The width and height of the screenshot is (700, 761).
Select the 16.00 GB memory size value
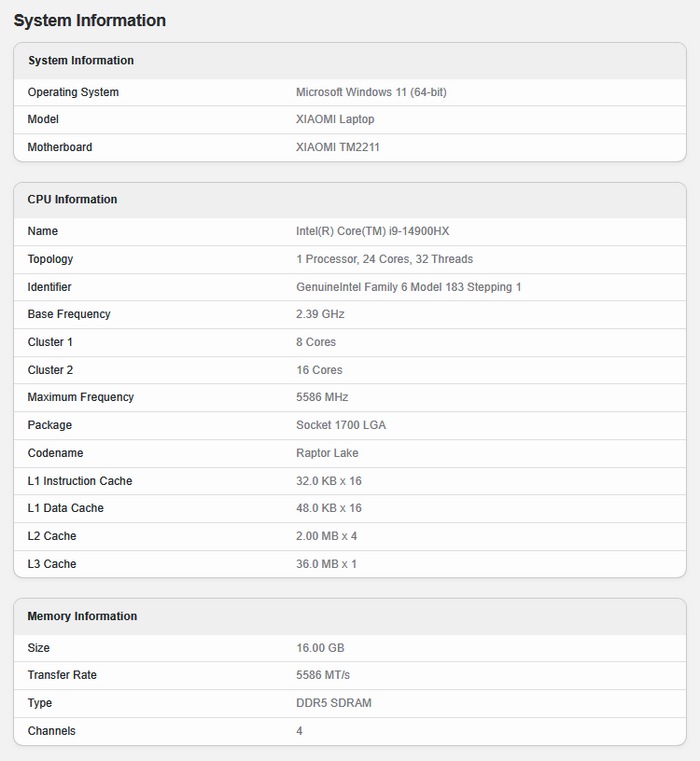point(320,648)
